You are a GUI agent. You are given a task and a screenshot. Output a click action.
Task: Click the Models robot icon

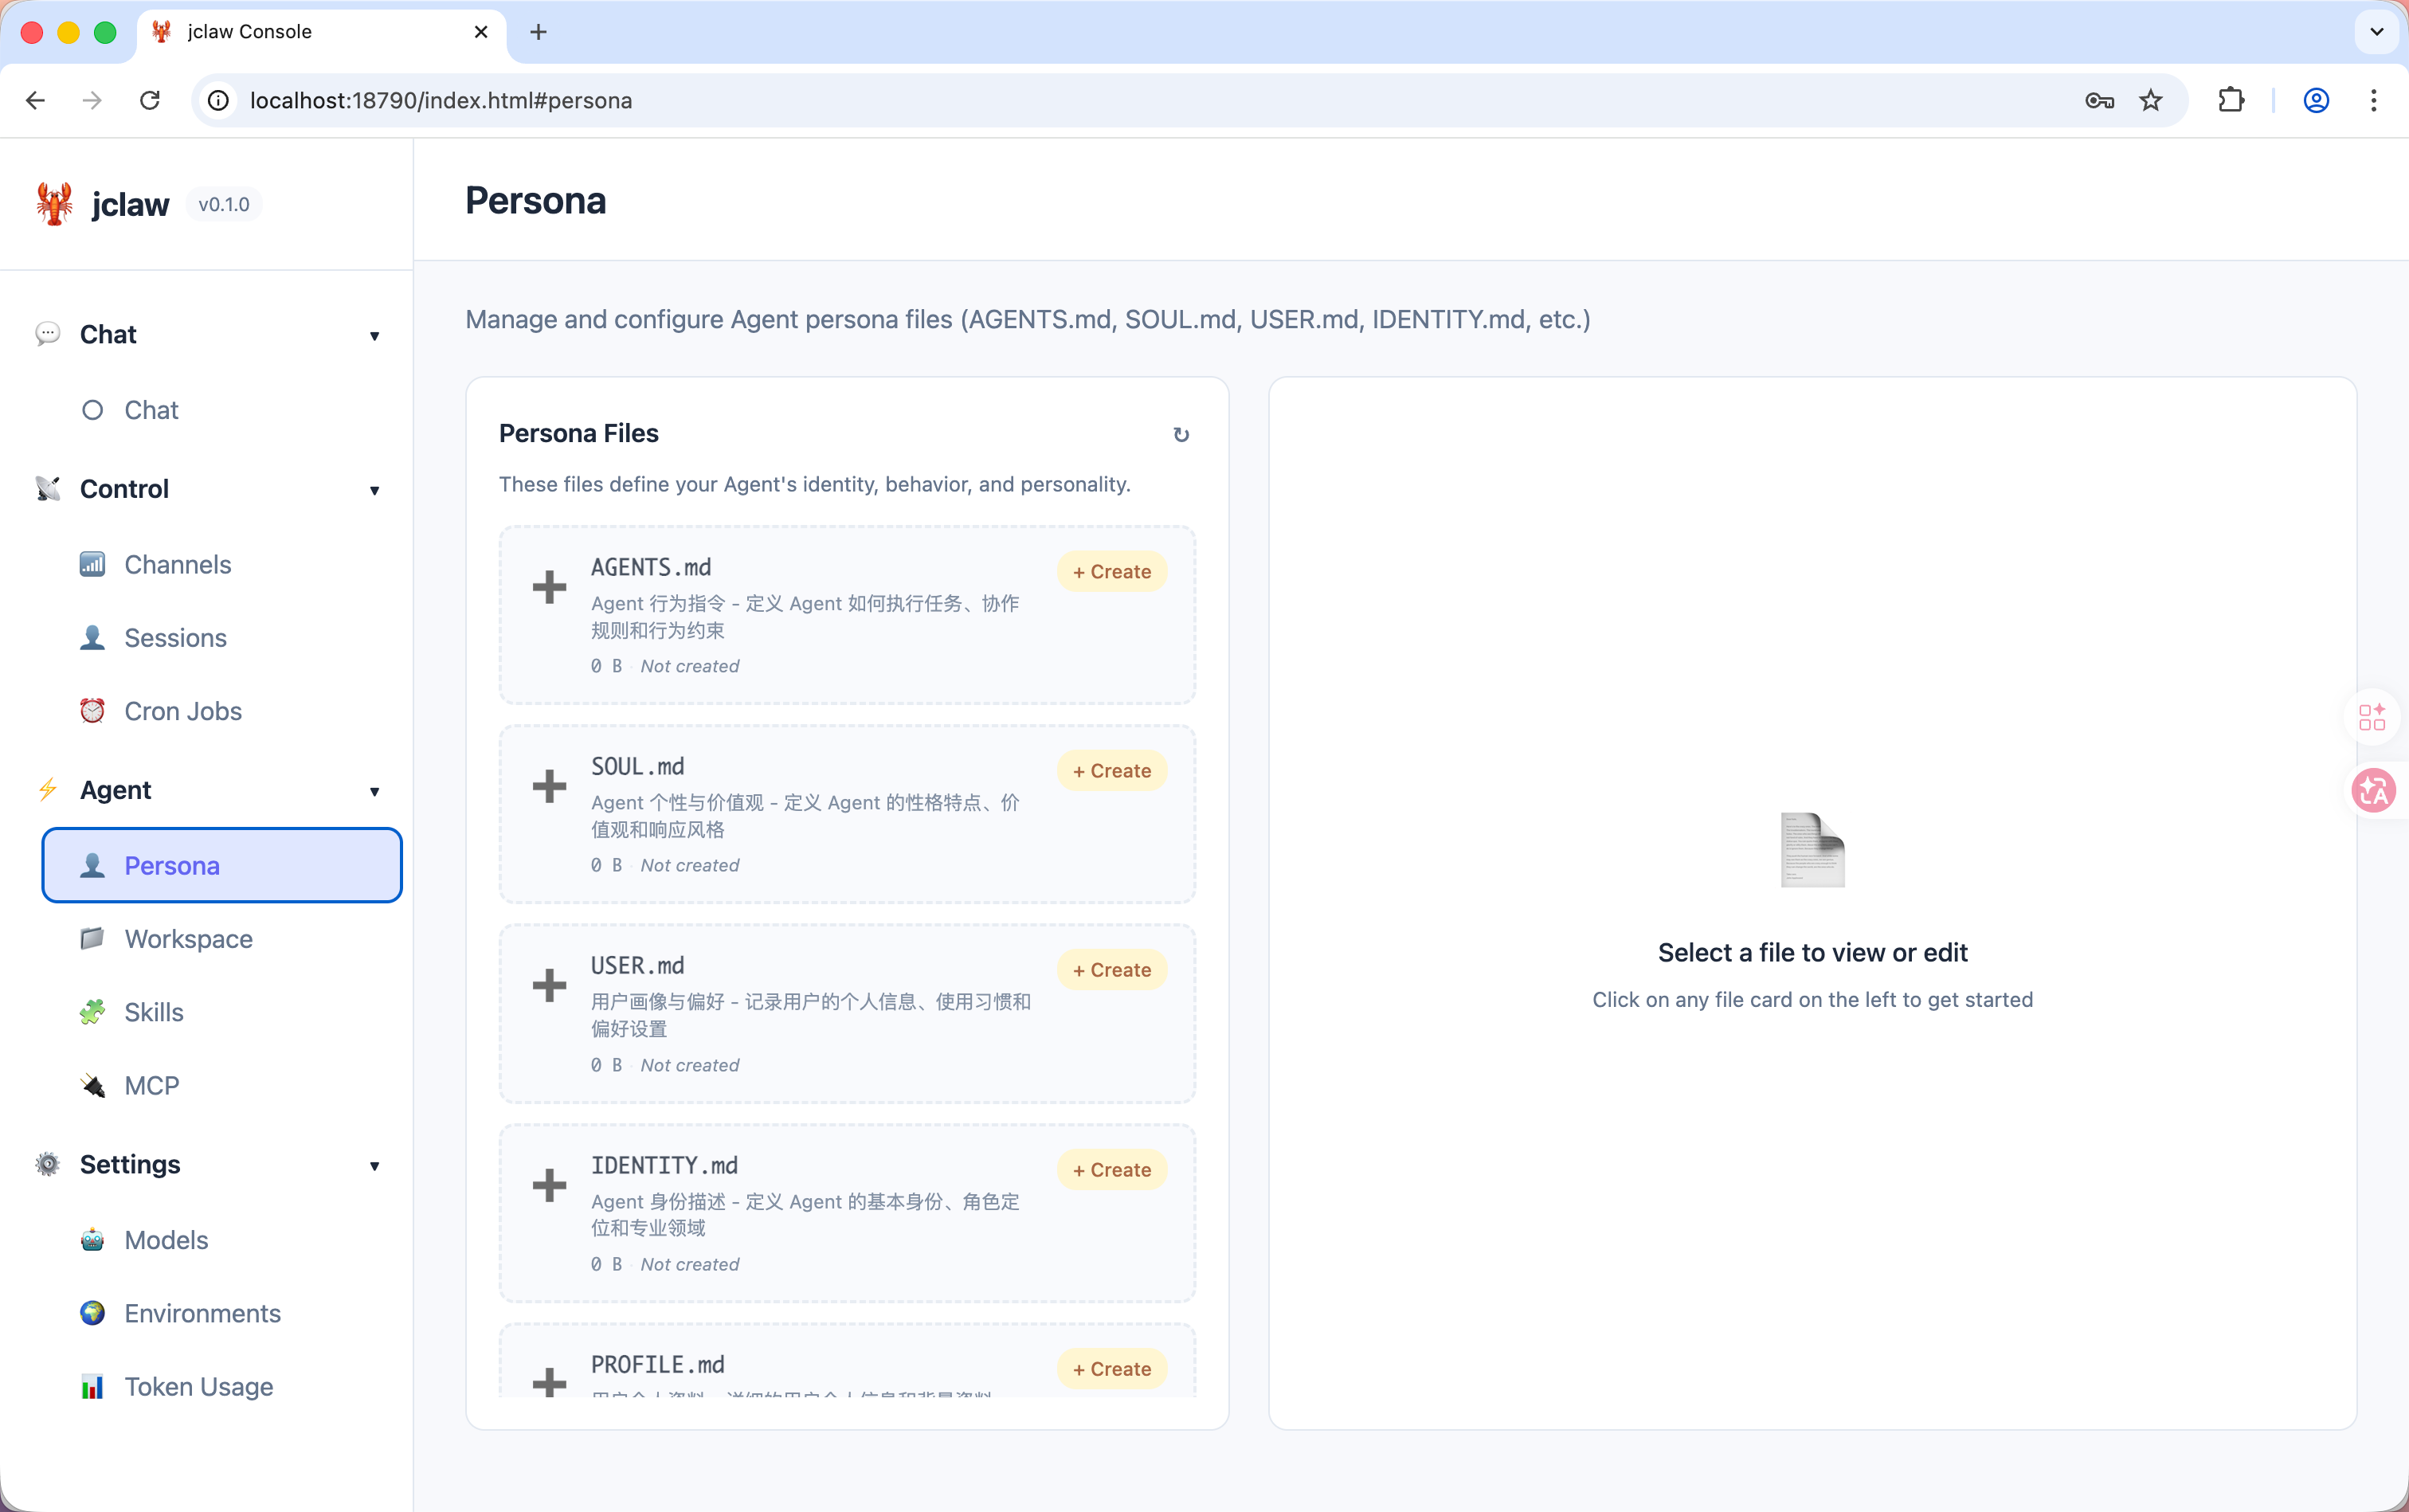(x=92, y=1240)
